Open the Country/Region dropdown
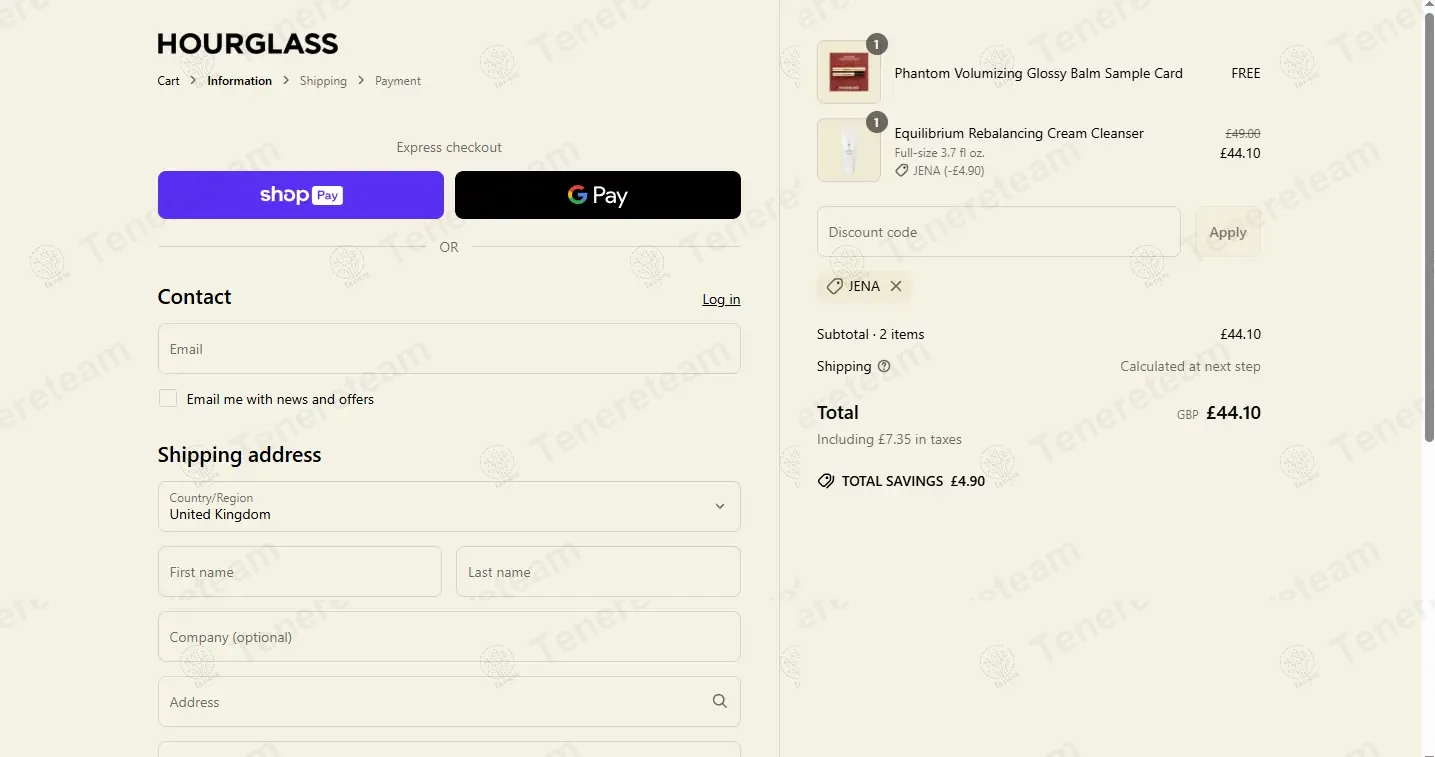This screenshot has height=757, width=1435. [449, 506]
